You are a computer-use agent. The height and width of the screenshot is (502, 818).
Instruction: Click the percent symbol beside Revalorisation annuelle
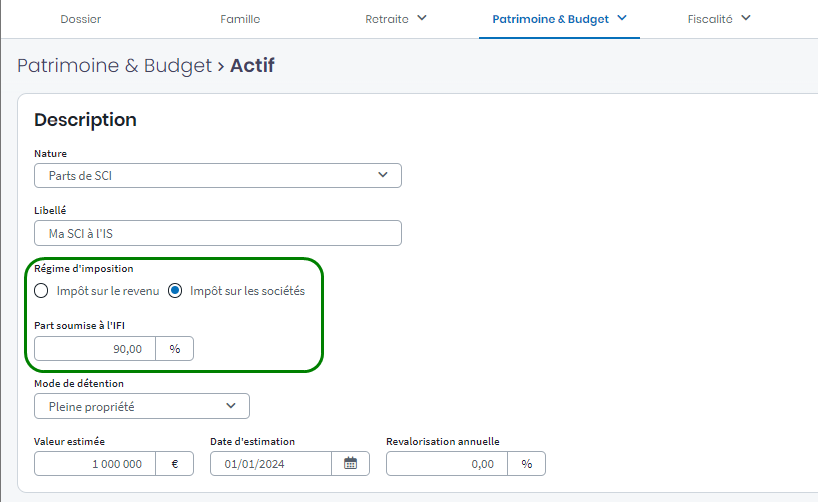click(x=526, y=464)
